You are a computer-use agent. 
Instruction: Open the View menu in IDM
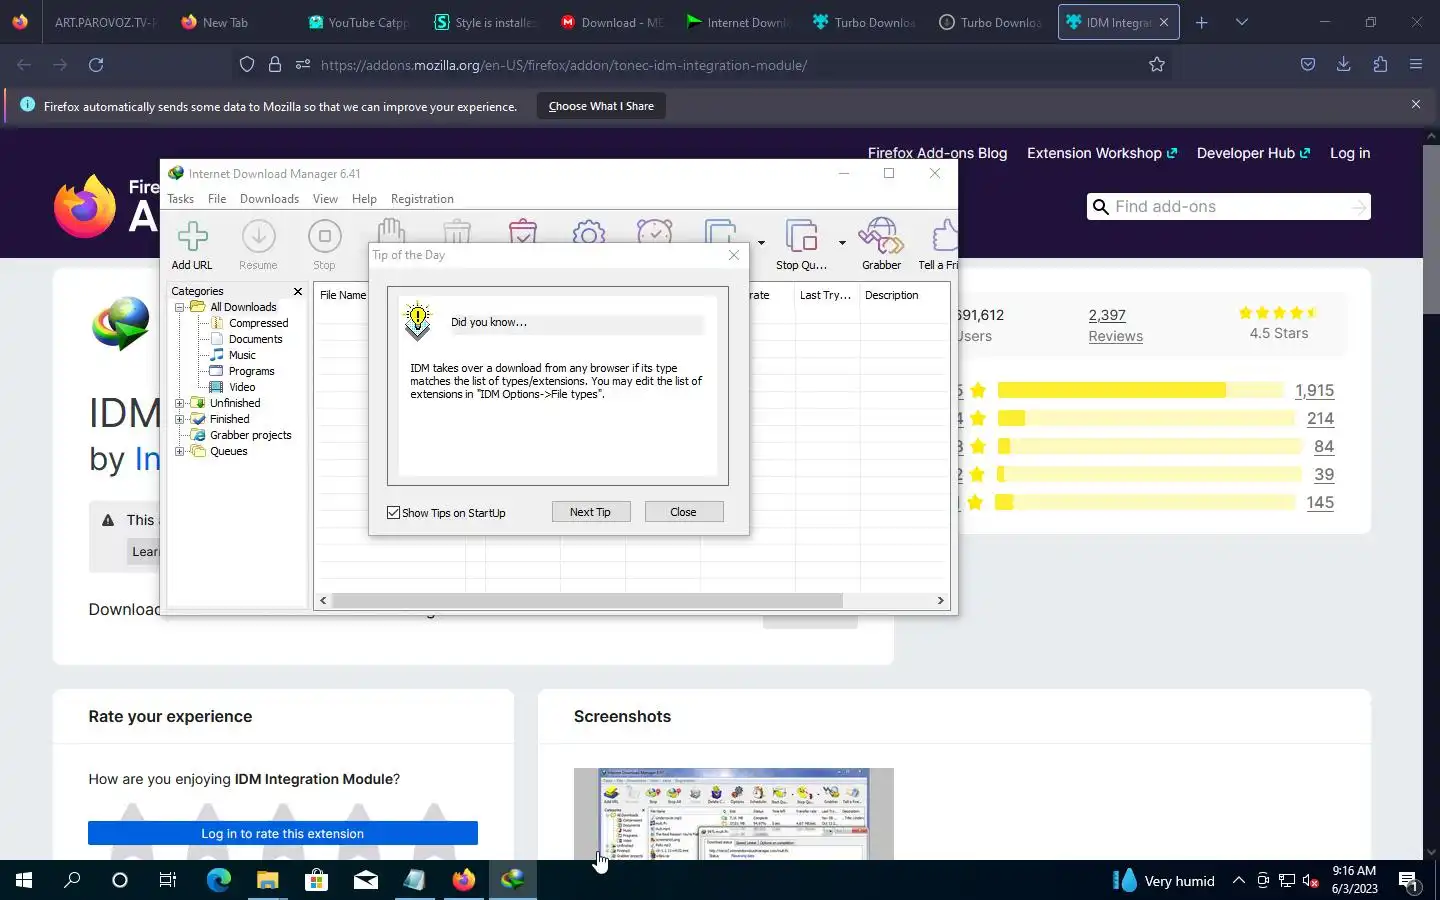[x=325, y=199]
